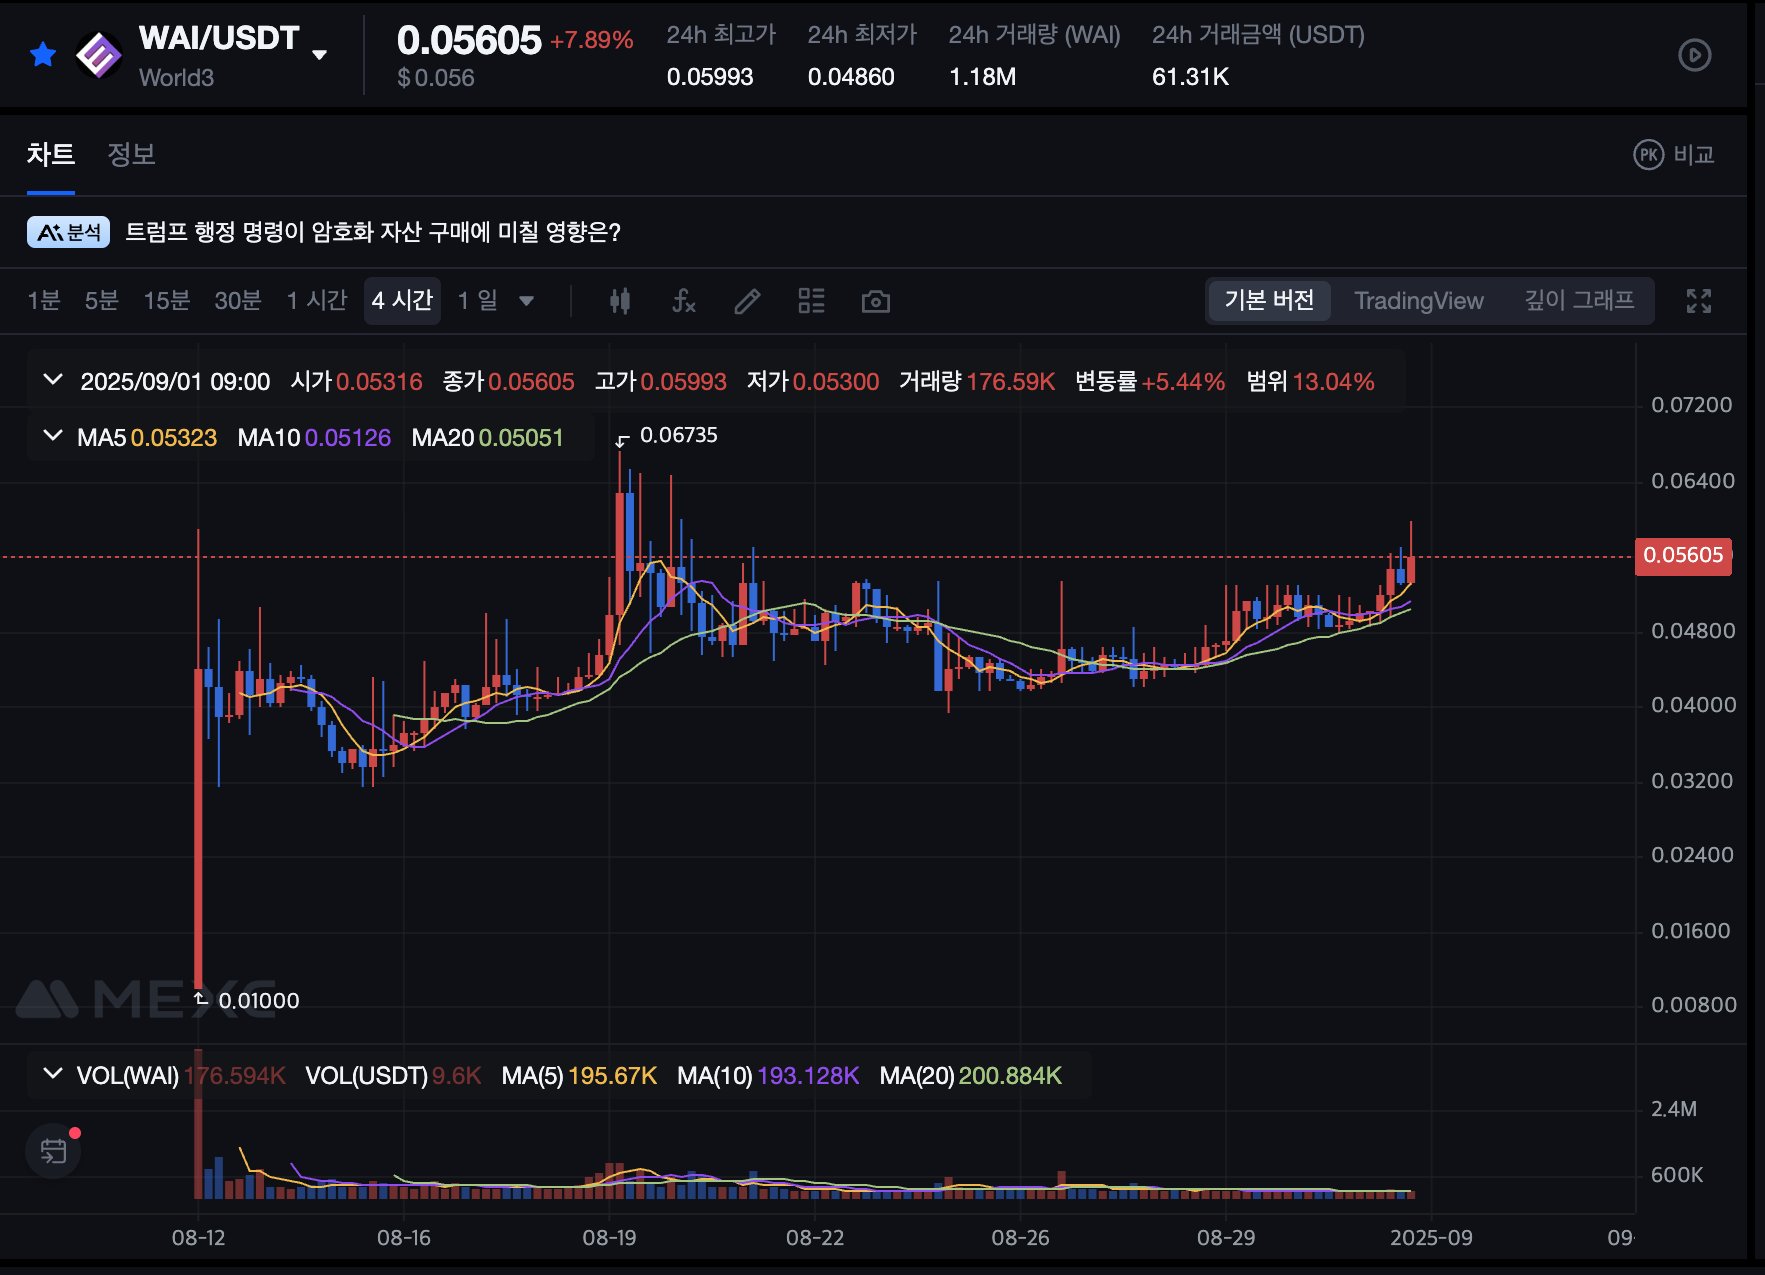Click the +7.89% price change text
This screenshot has width=1765, height=1275.
click(x=591, y=40)
